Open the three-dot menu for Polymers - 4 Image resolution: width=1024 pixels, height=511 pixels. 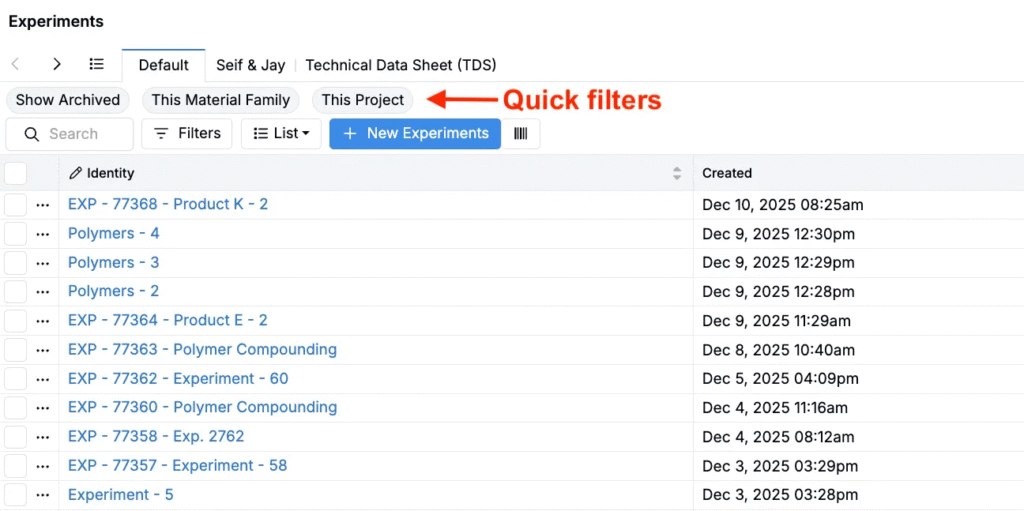(x=42, y=234)
